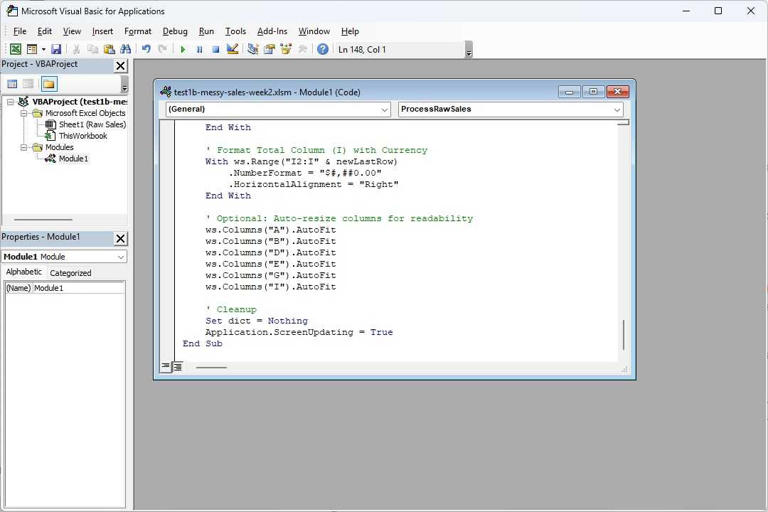Image resolution: width=768 pixels, height=512 pixels.
Task: Collapse the Modules folder node
Action: (x=24, y=147)
